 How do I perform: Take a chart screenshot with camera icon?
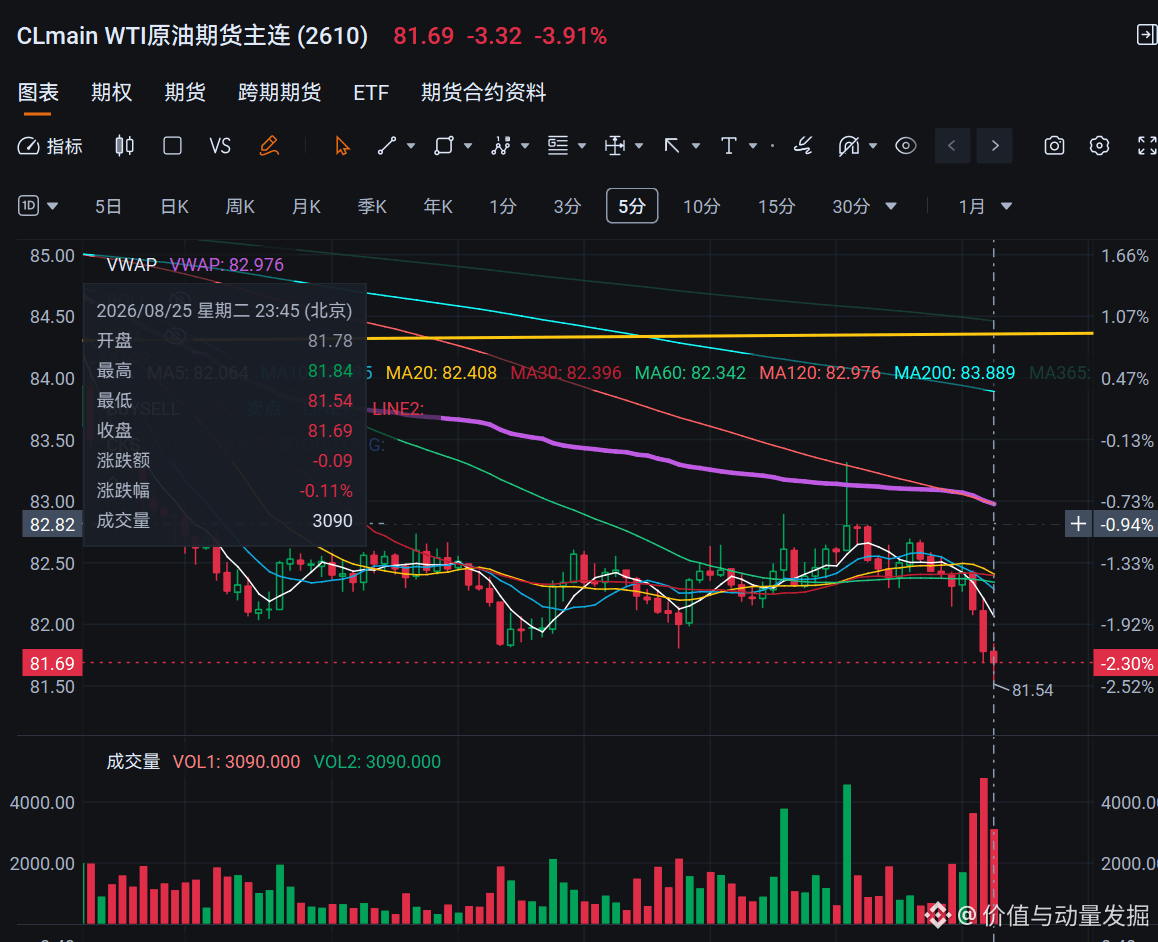click(1054, 145)
